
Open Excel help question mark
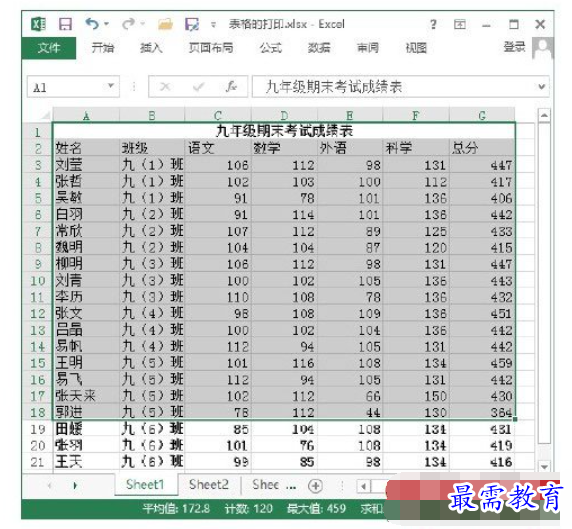(x=433, y=24)
